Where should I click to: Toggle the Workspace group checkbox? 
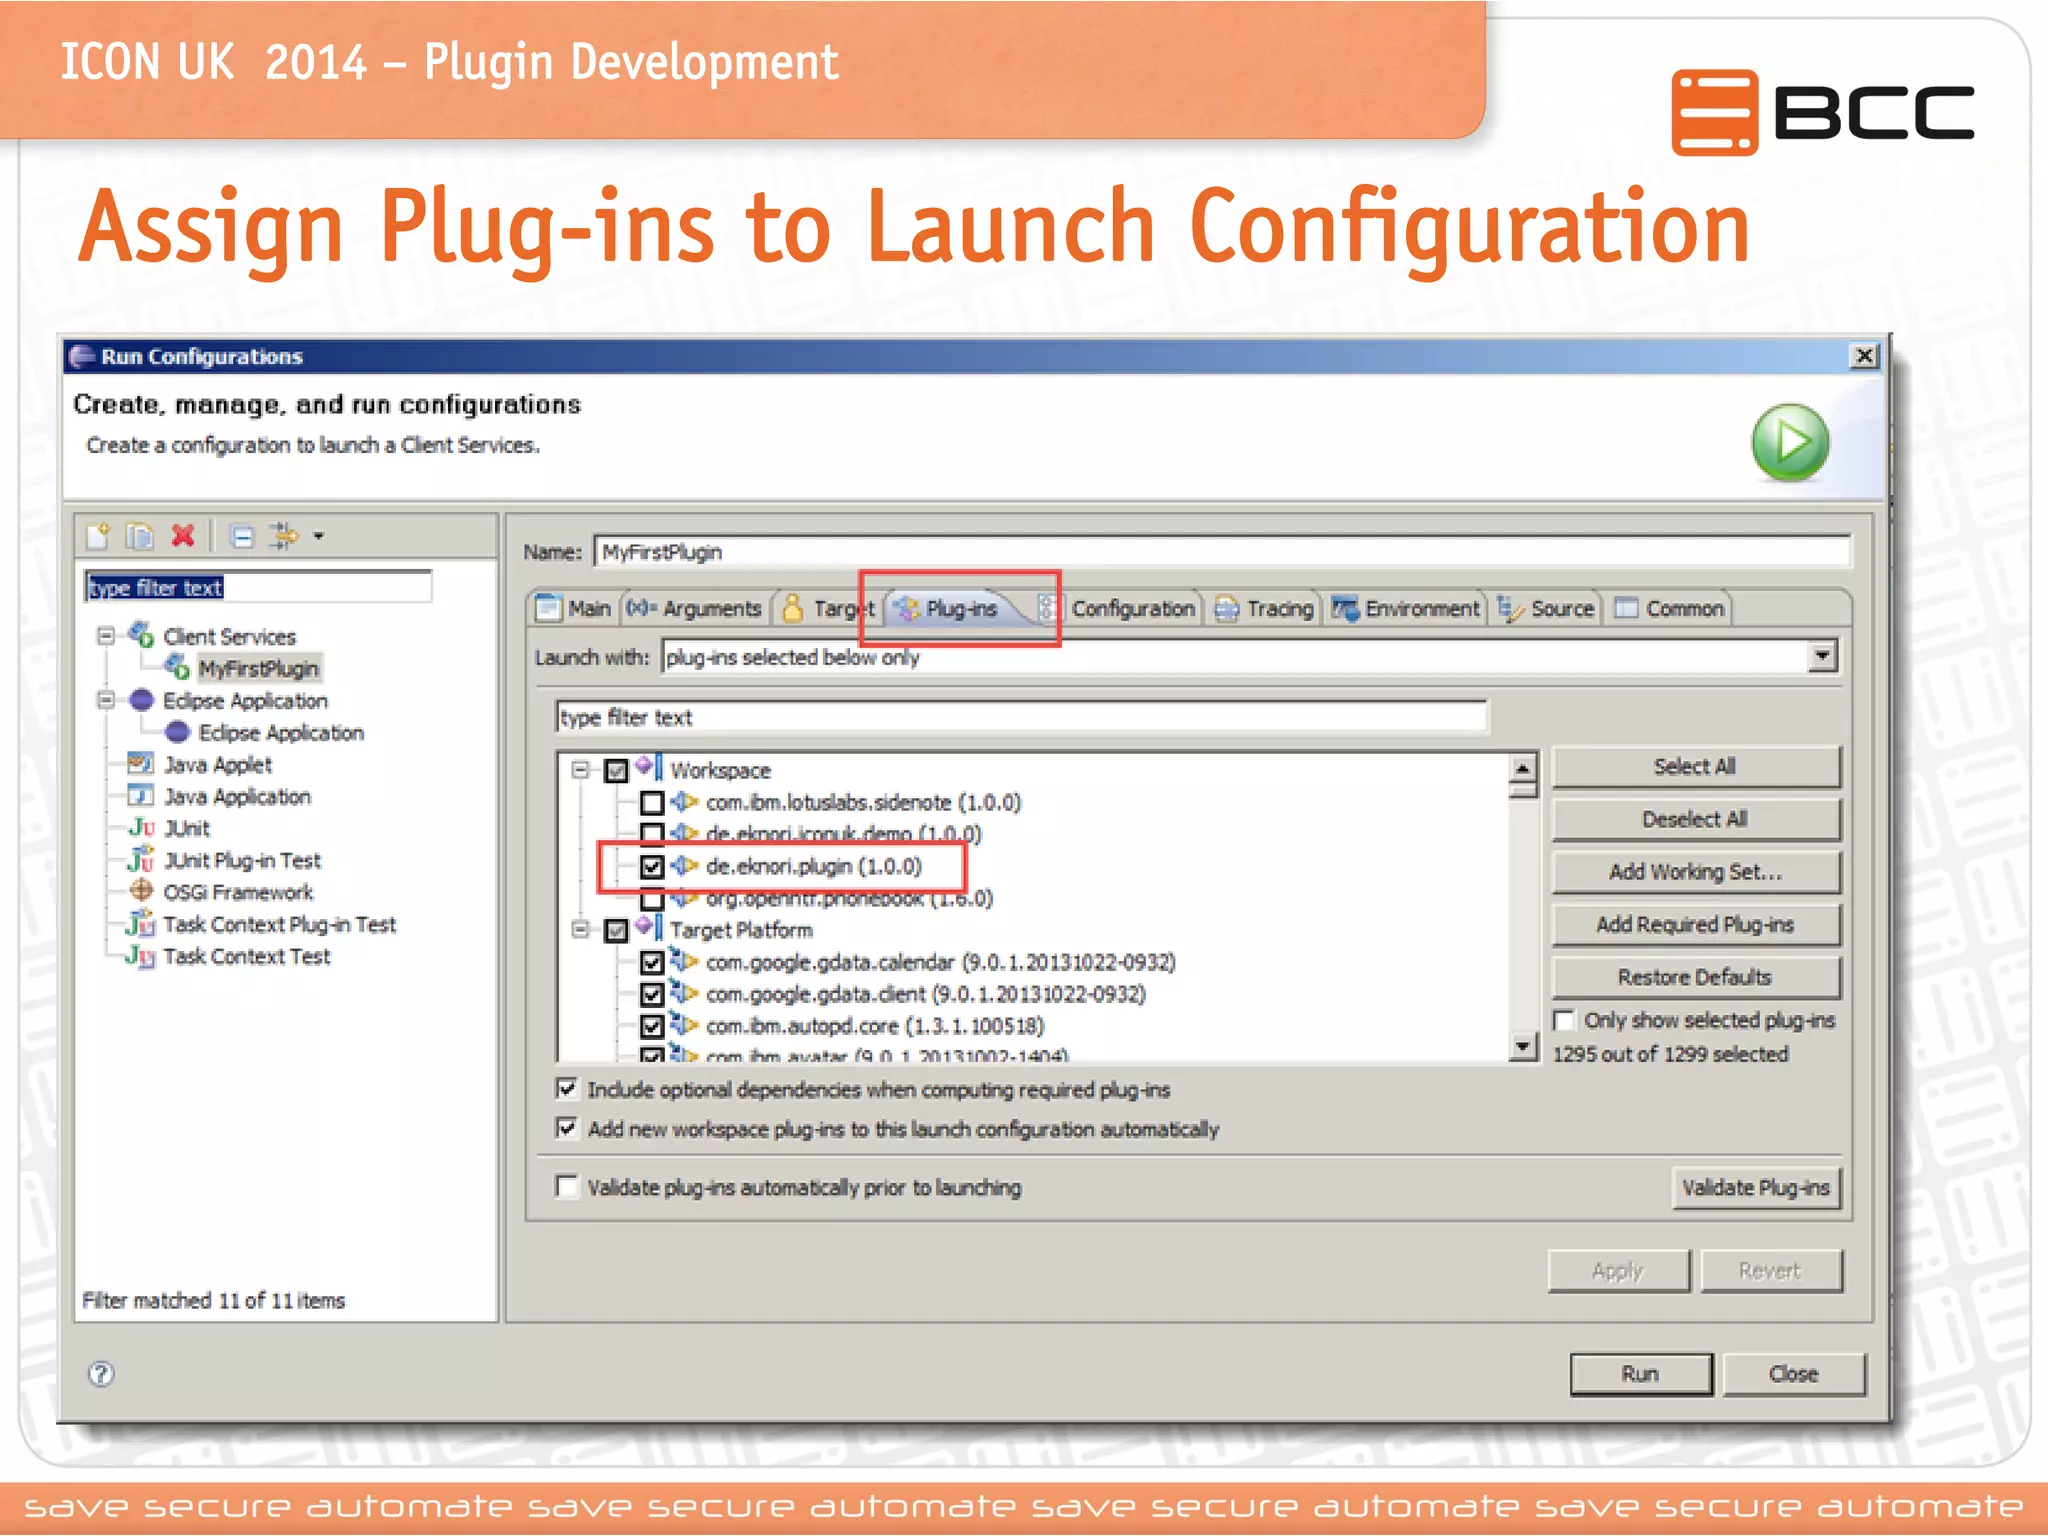tap(617, 770)
